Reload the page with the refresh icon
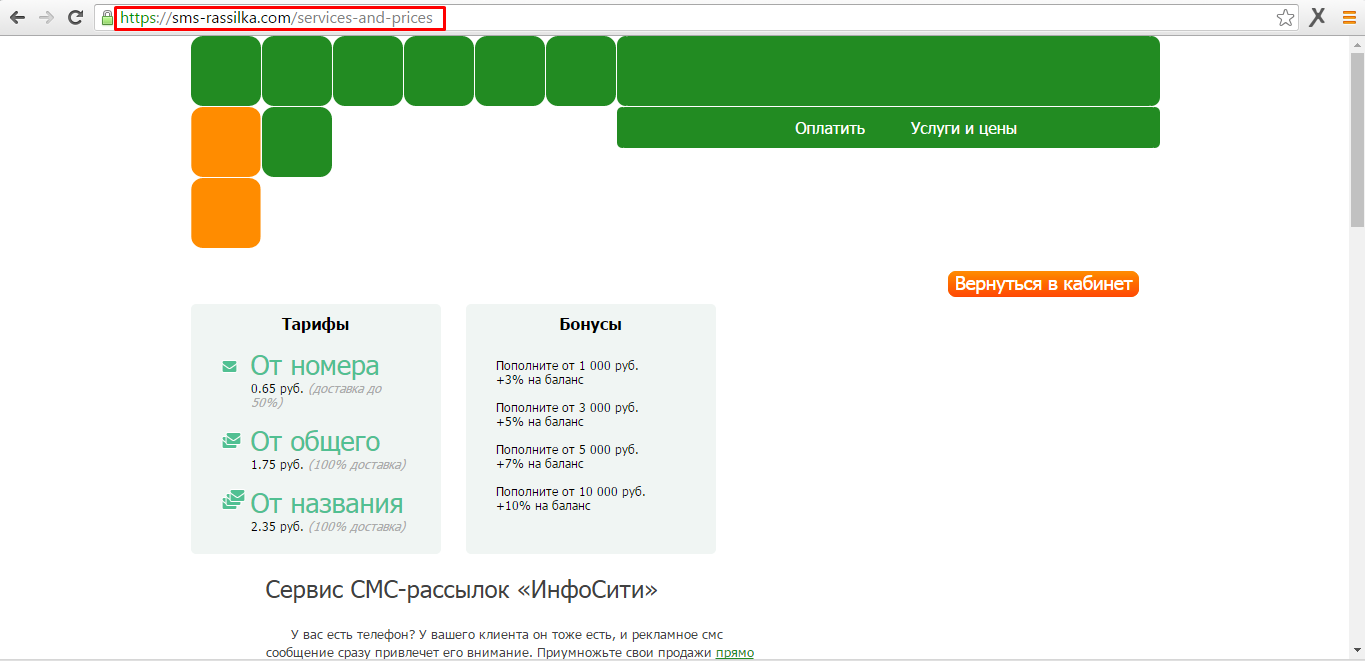Screen dimensions: 1365x661 75,17
